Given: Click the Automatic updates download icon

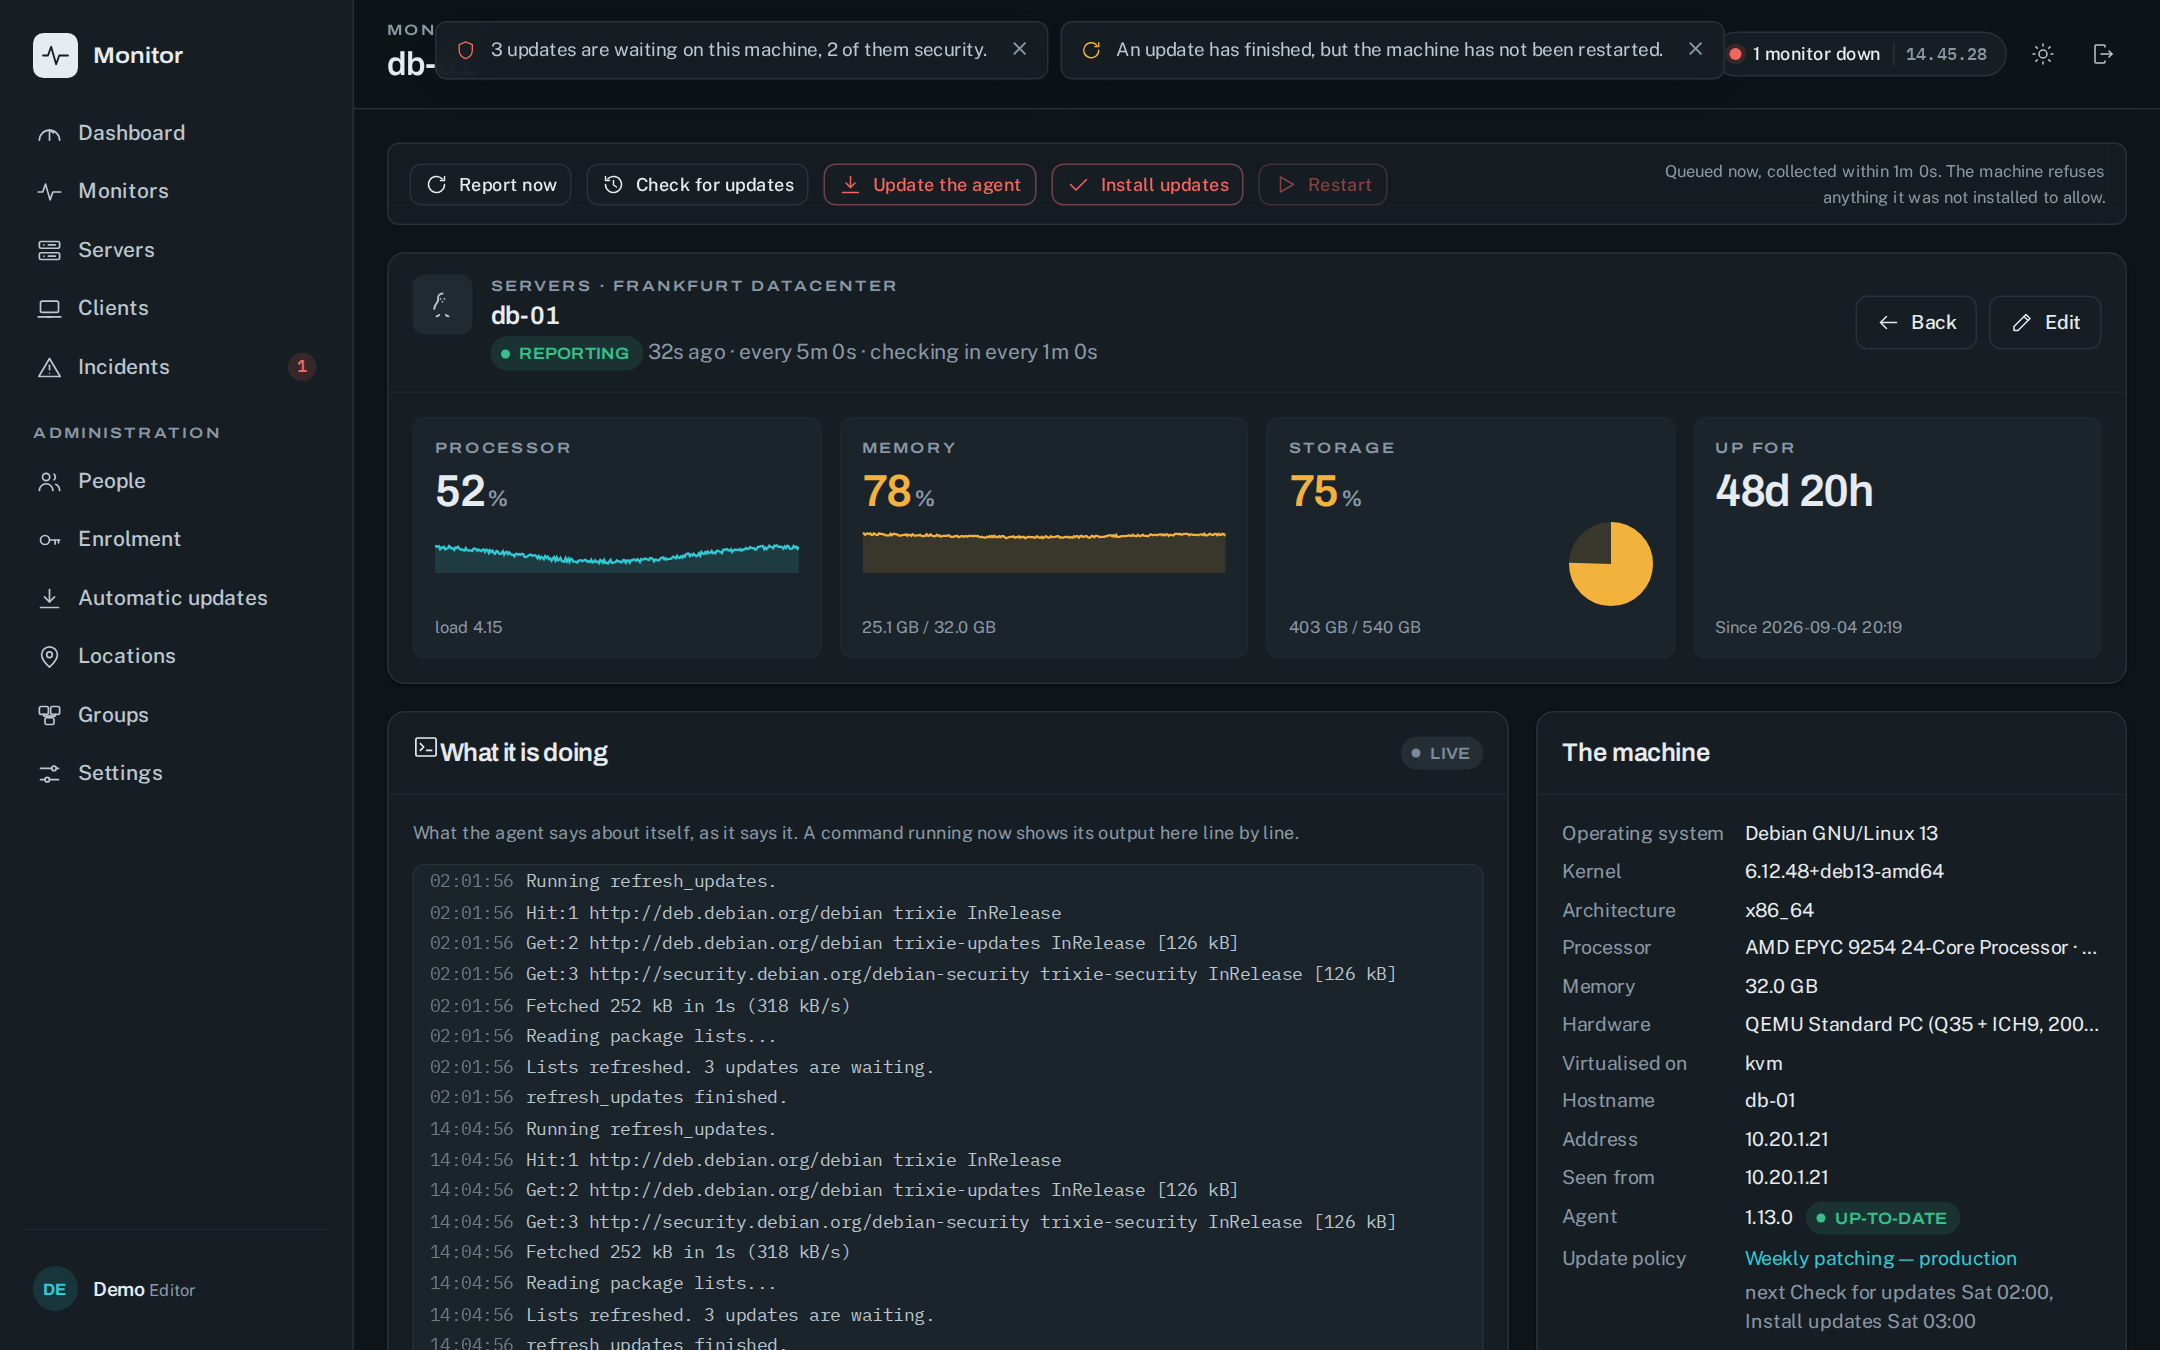Looking at the screenshot, I should (49, 598).
